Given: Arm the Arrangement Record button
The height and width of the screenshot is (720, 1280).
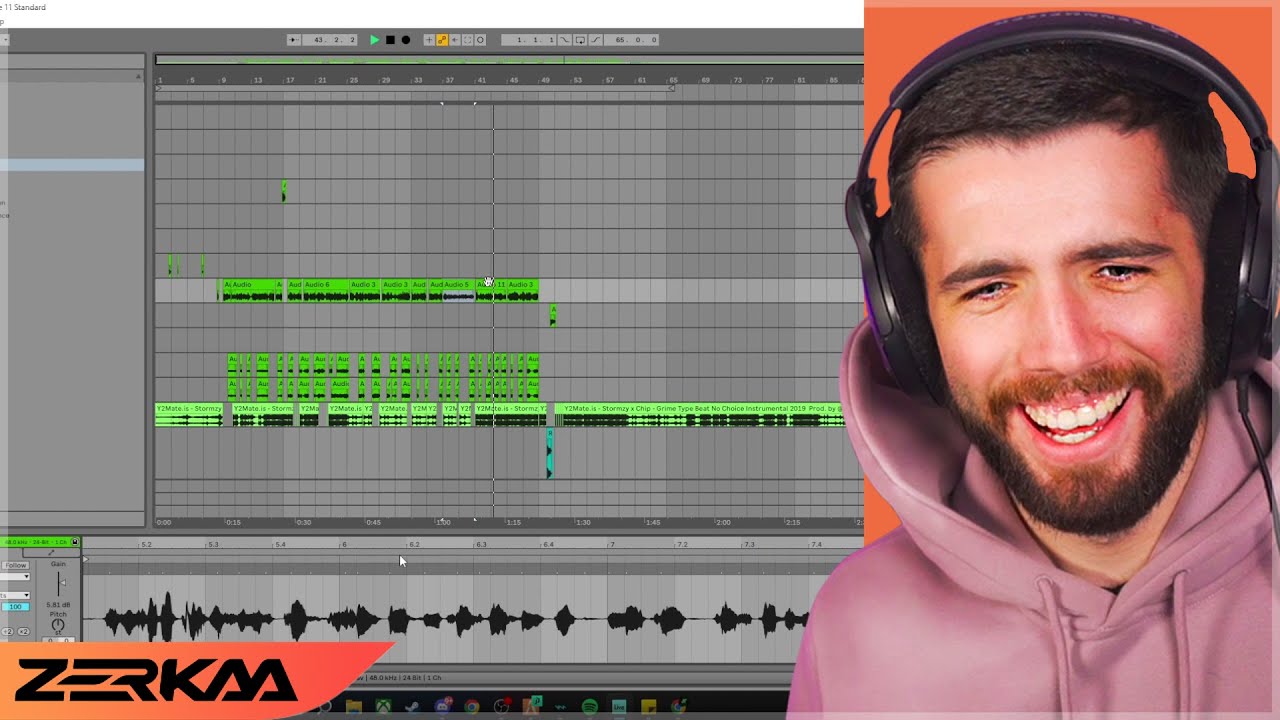Looking at the screenshot, I should coord(406,40).
